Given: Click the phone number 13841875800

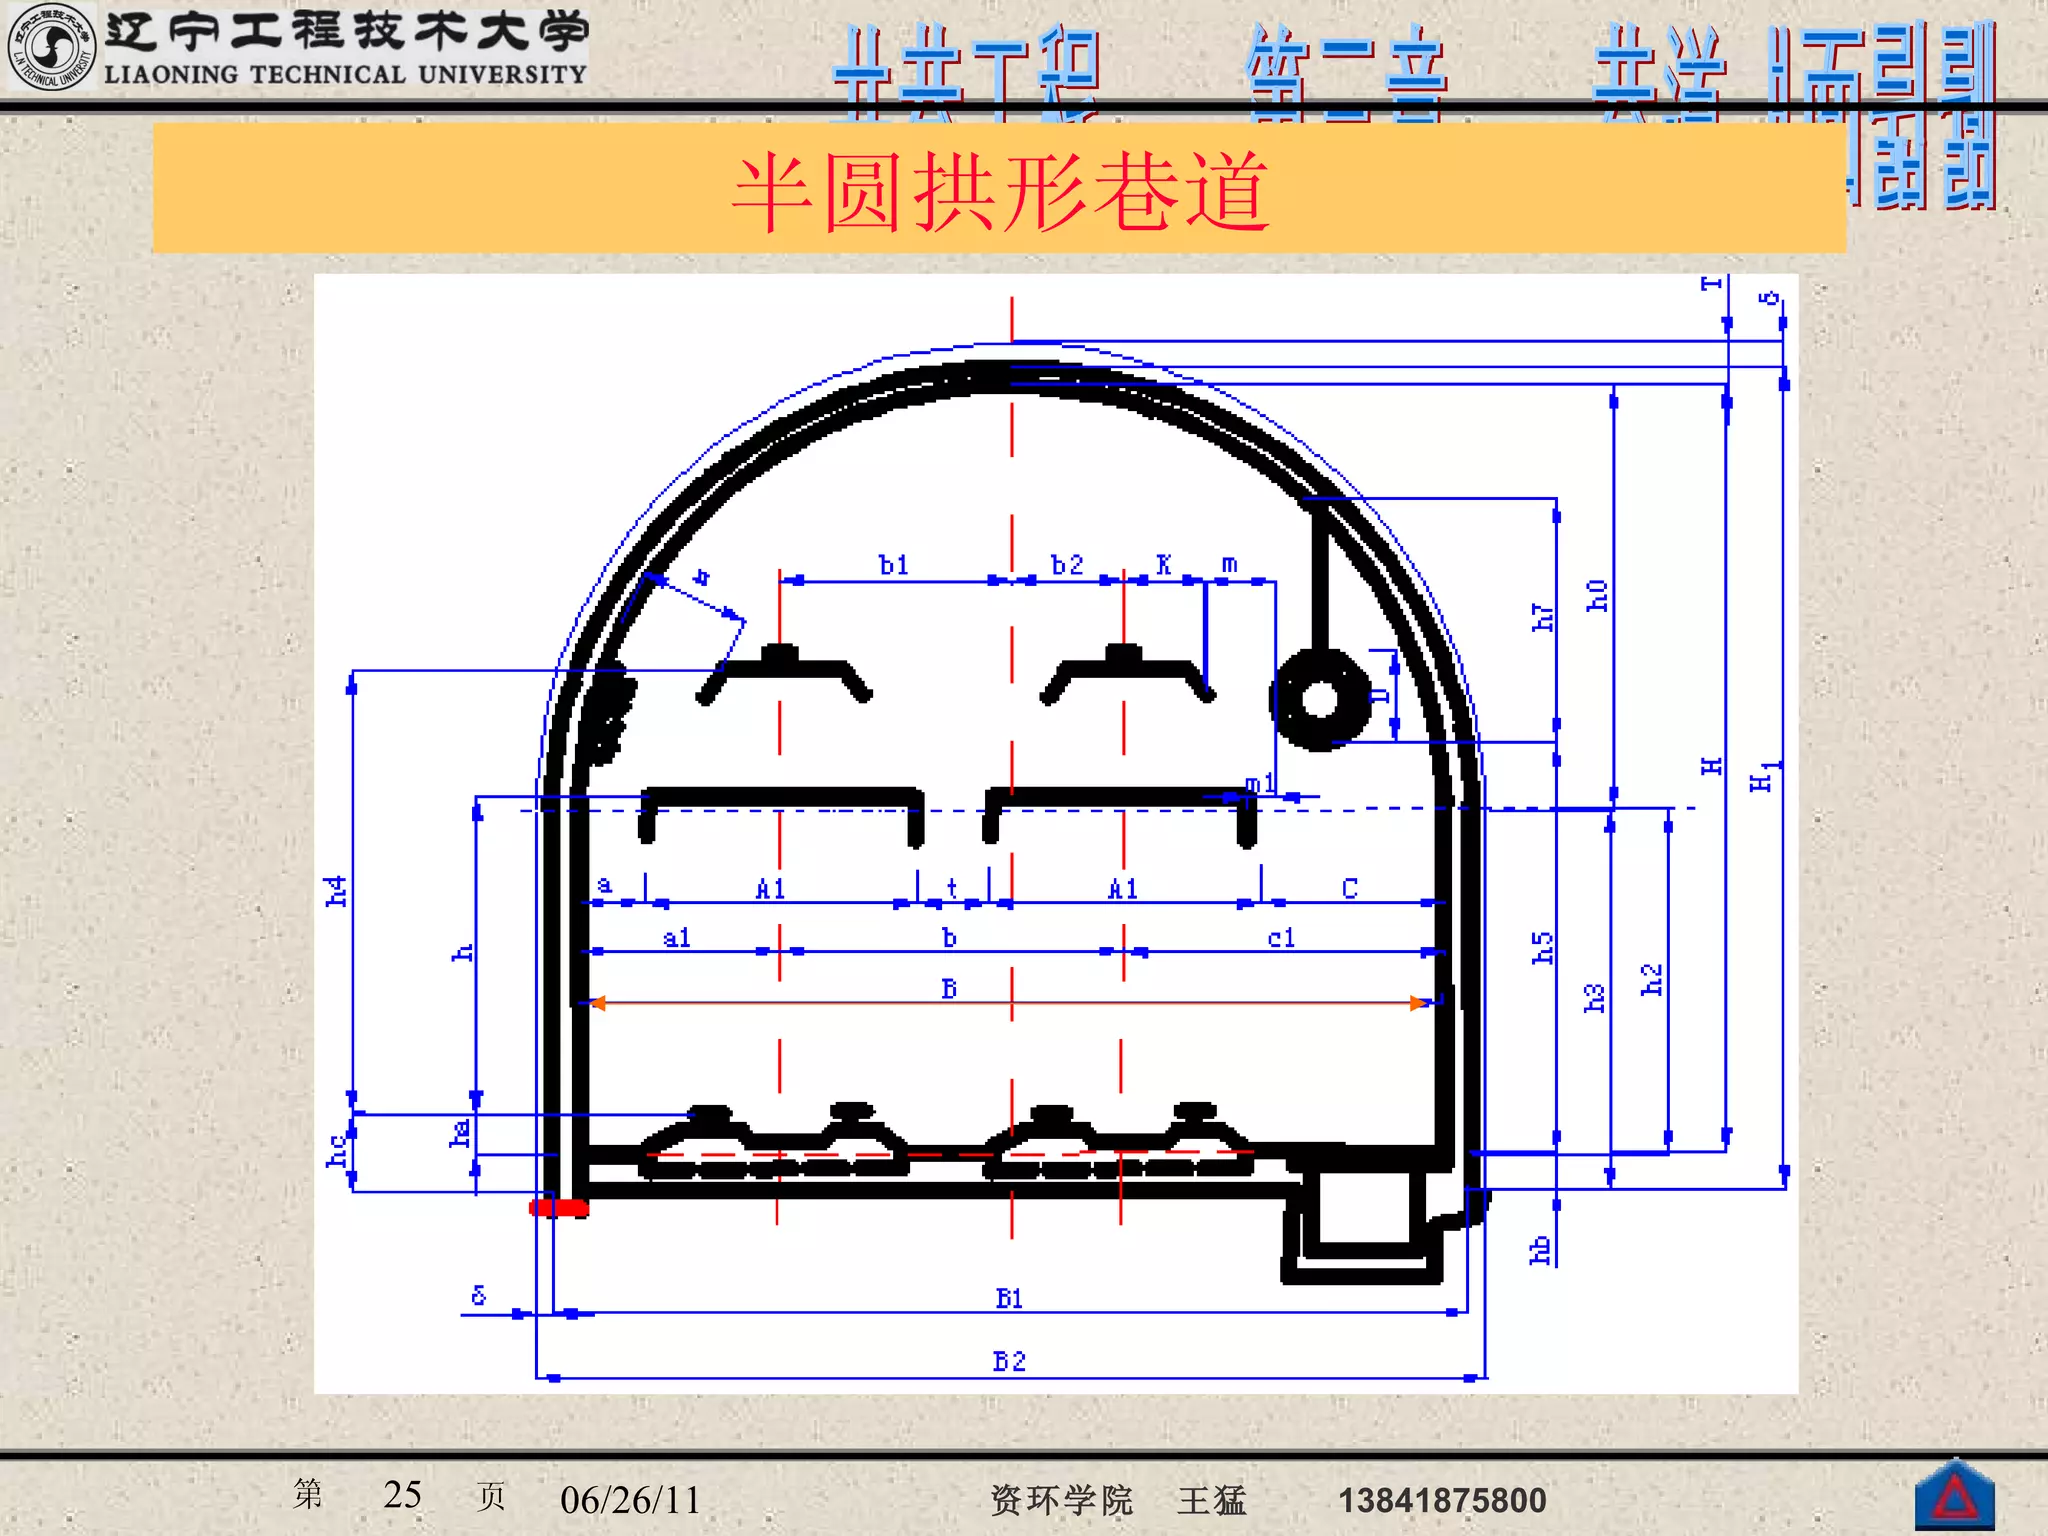Looking at the screenshot, I should [x=1442, y=1500].
